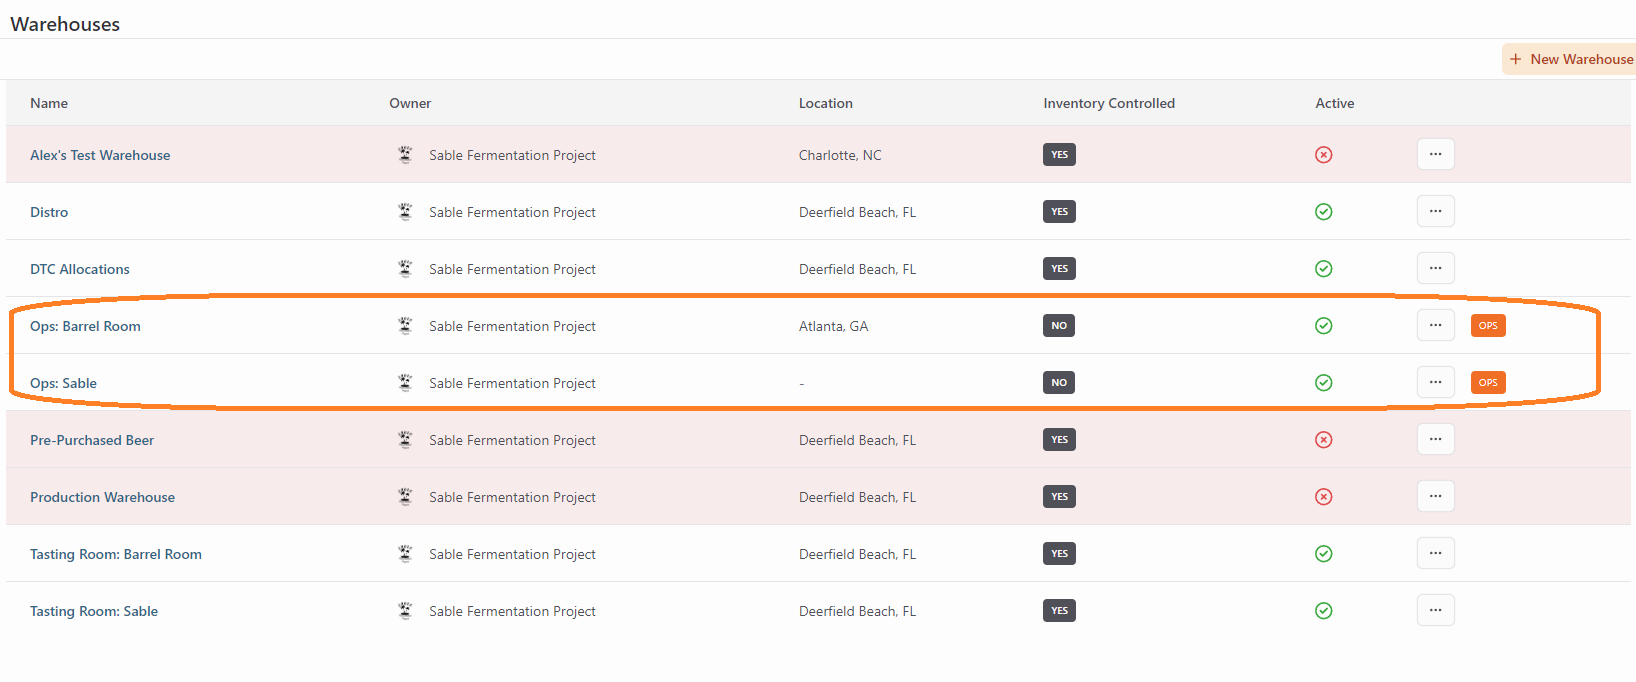Click owner logo icon in Pre-Purchased Beer row
This screenshot has height=682, width=1636.
pyautogui.click(x=405, y=439)
